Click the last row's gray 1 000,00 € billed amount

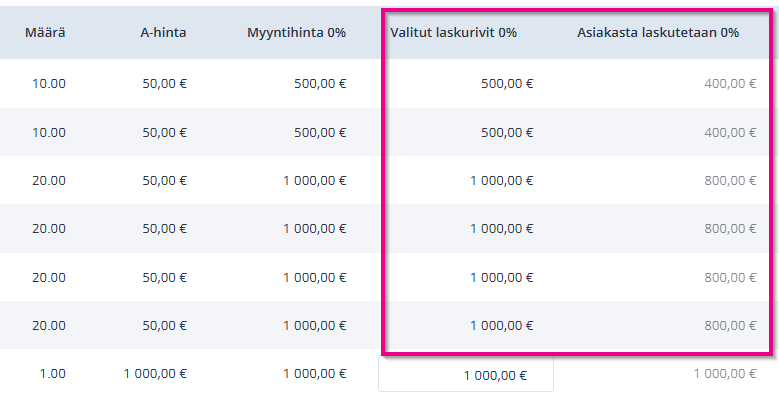(725, 374)
